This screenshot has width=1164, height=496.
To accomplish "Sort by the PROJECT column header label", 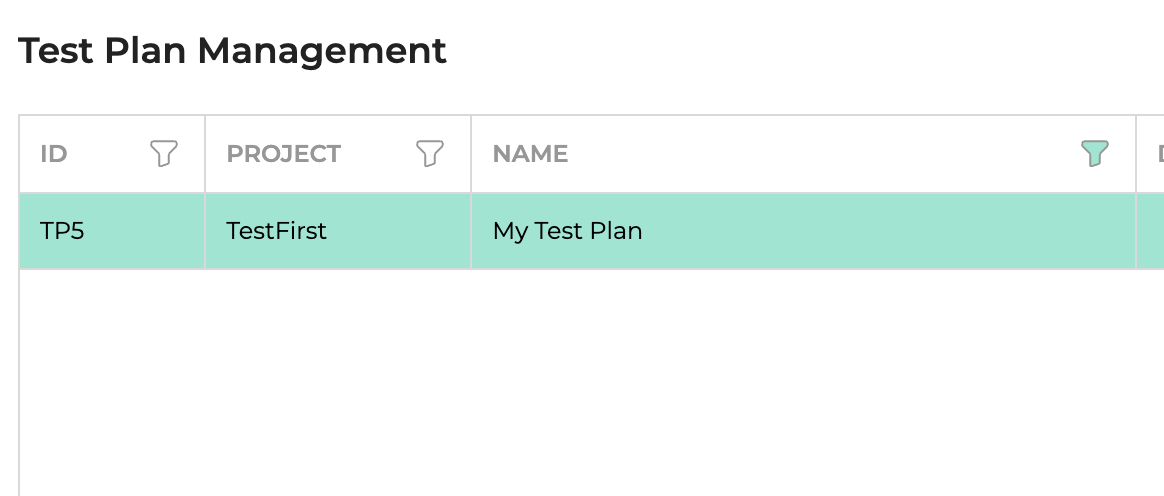I will (284, 154).
